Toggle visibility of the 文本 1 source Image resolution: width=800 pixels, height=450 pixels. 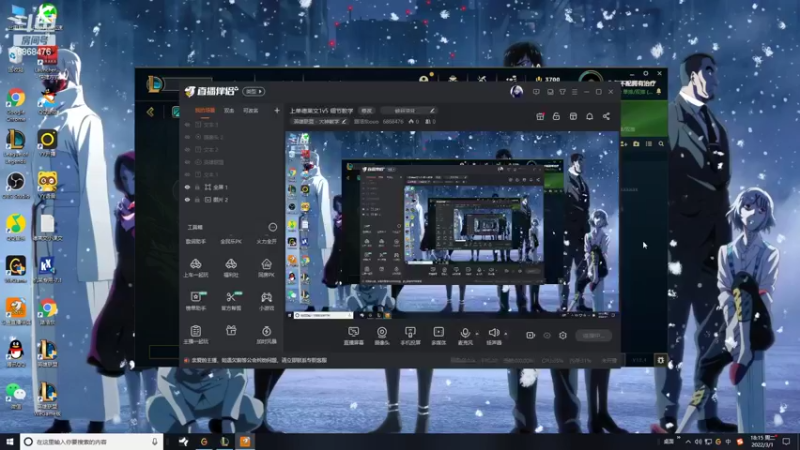[187, 174]
